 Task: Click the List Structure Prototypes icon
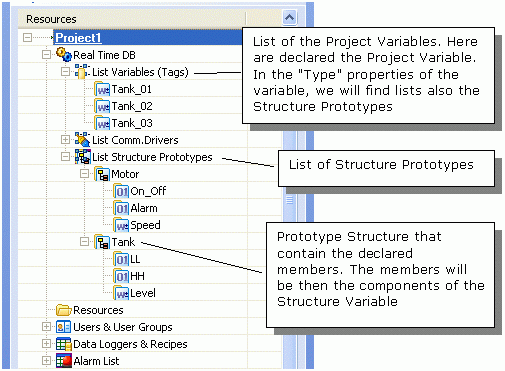click(x=82, y=157)
